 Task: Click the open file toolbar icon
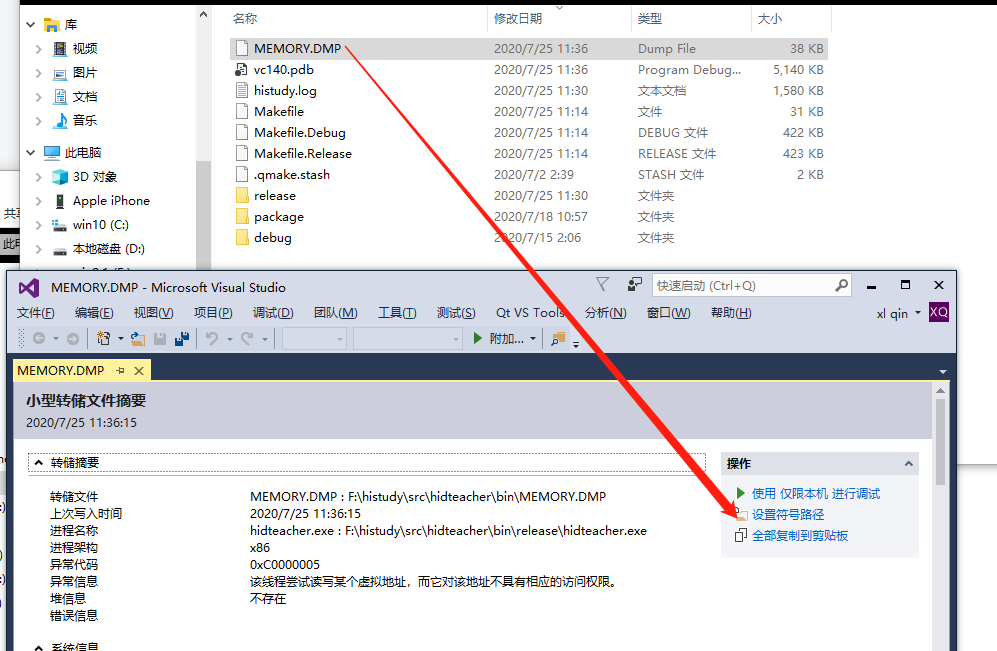(x=138, y=339)
